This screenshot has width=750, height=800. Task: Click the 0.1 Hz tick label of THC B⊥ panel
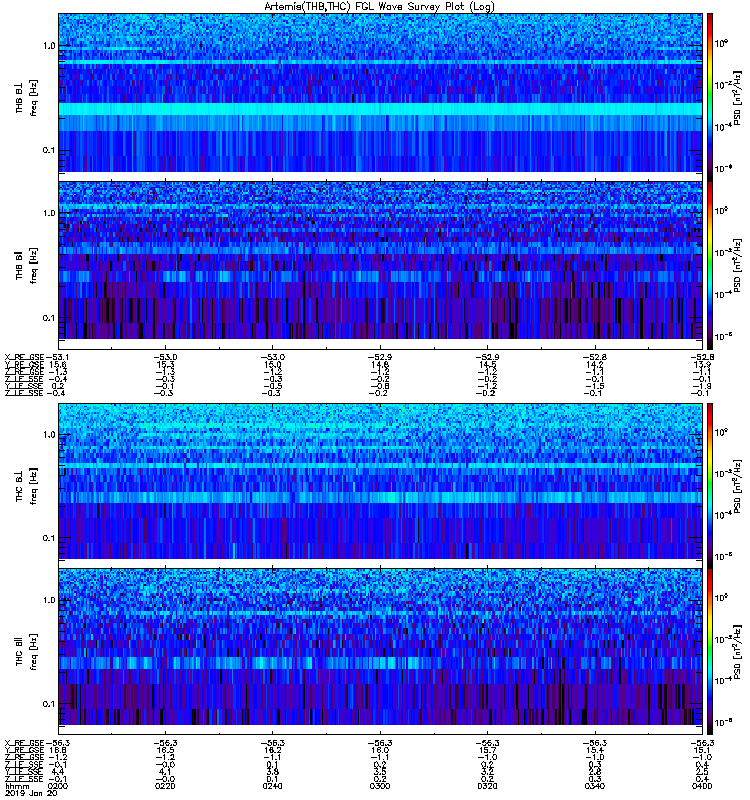(x=49, y=538)
